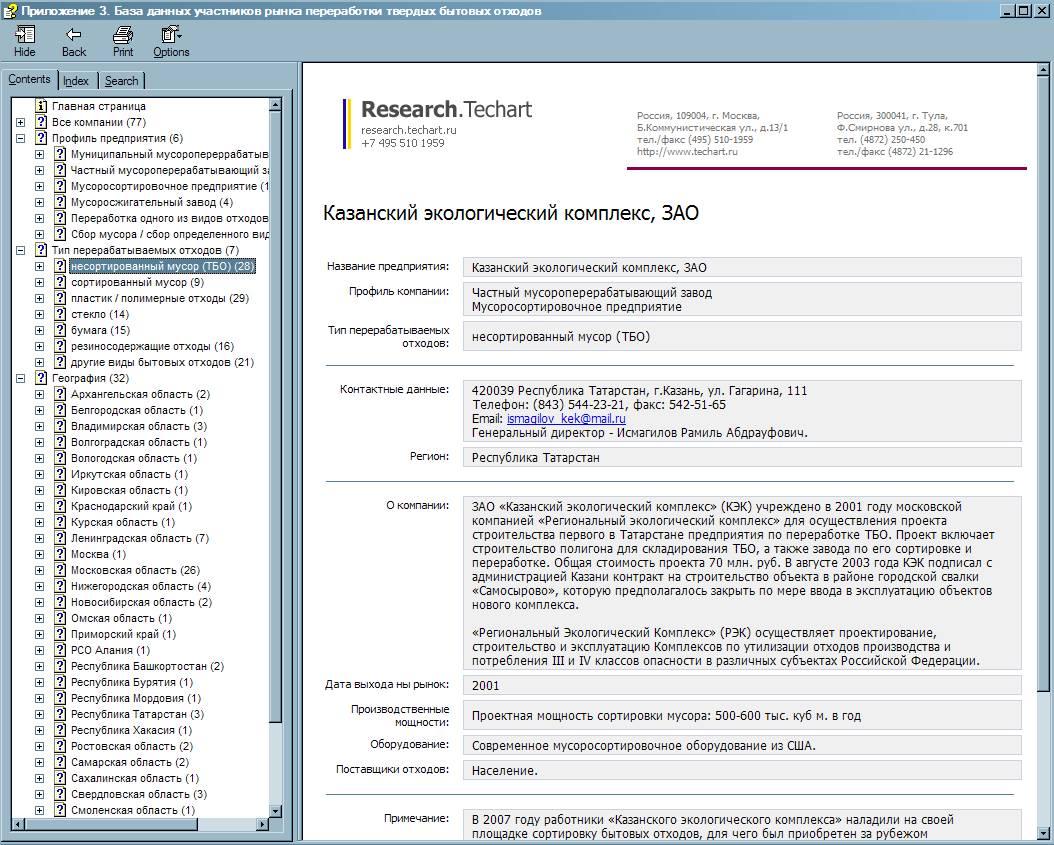Viewport: 1054px width, 845px height.
Task: Select Белгородская область (1) item
Action: [x=137, y=410]
